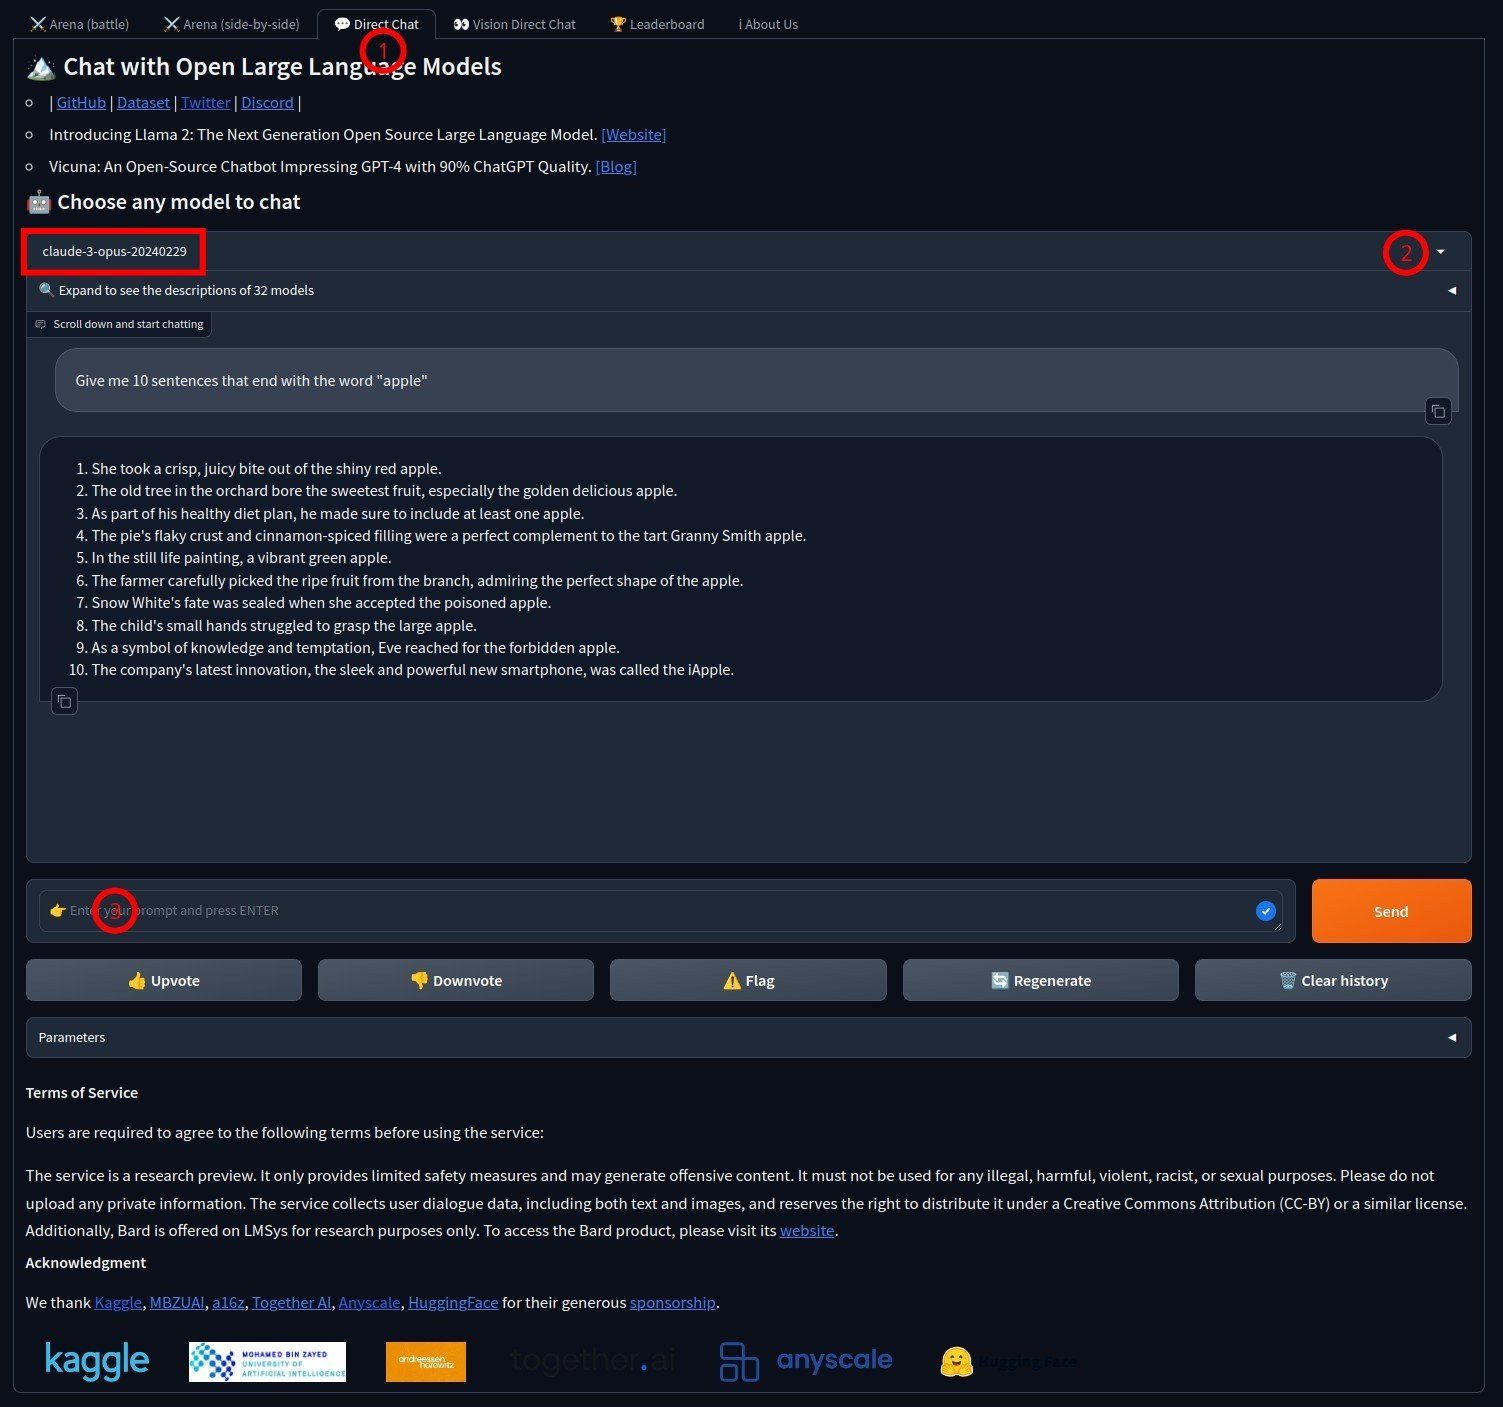The height and width of the screenshot is (1407, 1503).
Task: Follow the Bard website link
Action: [x=807, y=1231]
